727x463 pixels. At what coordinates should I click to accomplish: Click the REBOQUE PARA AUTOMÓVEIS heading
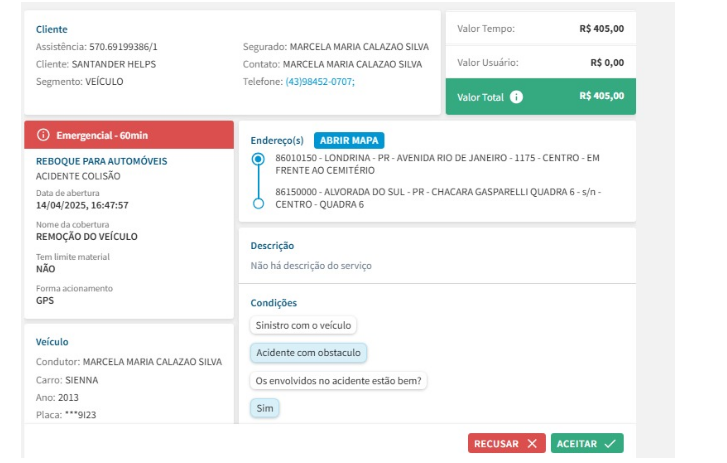(102, 161)
